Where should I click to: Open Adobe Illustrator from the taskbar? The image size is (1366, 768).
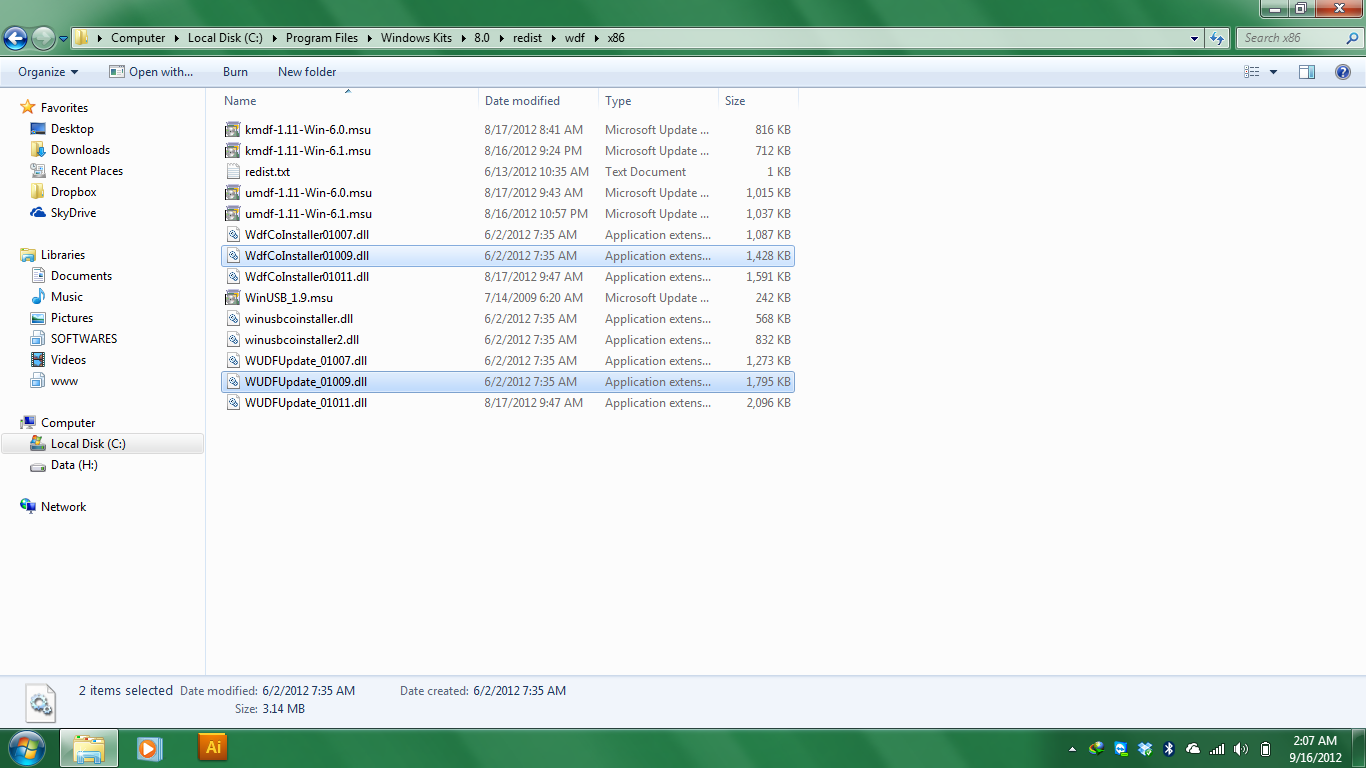(212, 748)
